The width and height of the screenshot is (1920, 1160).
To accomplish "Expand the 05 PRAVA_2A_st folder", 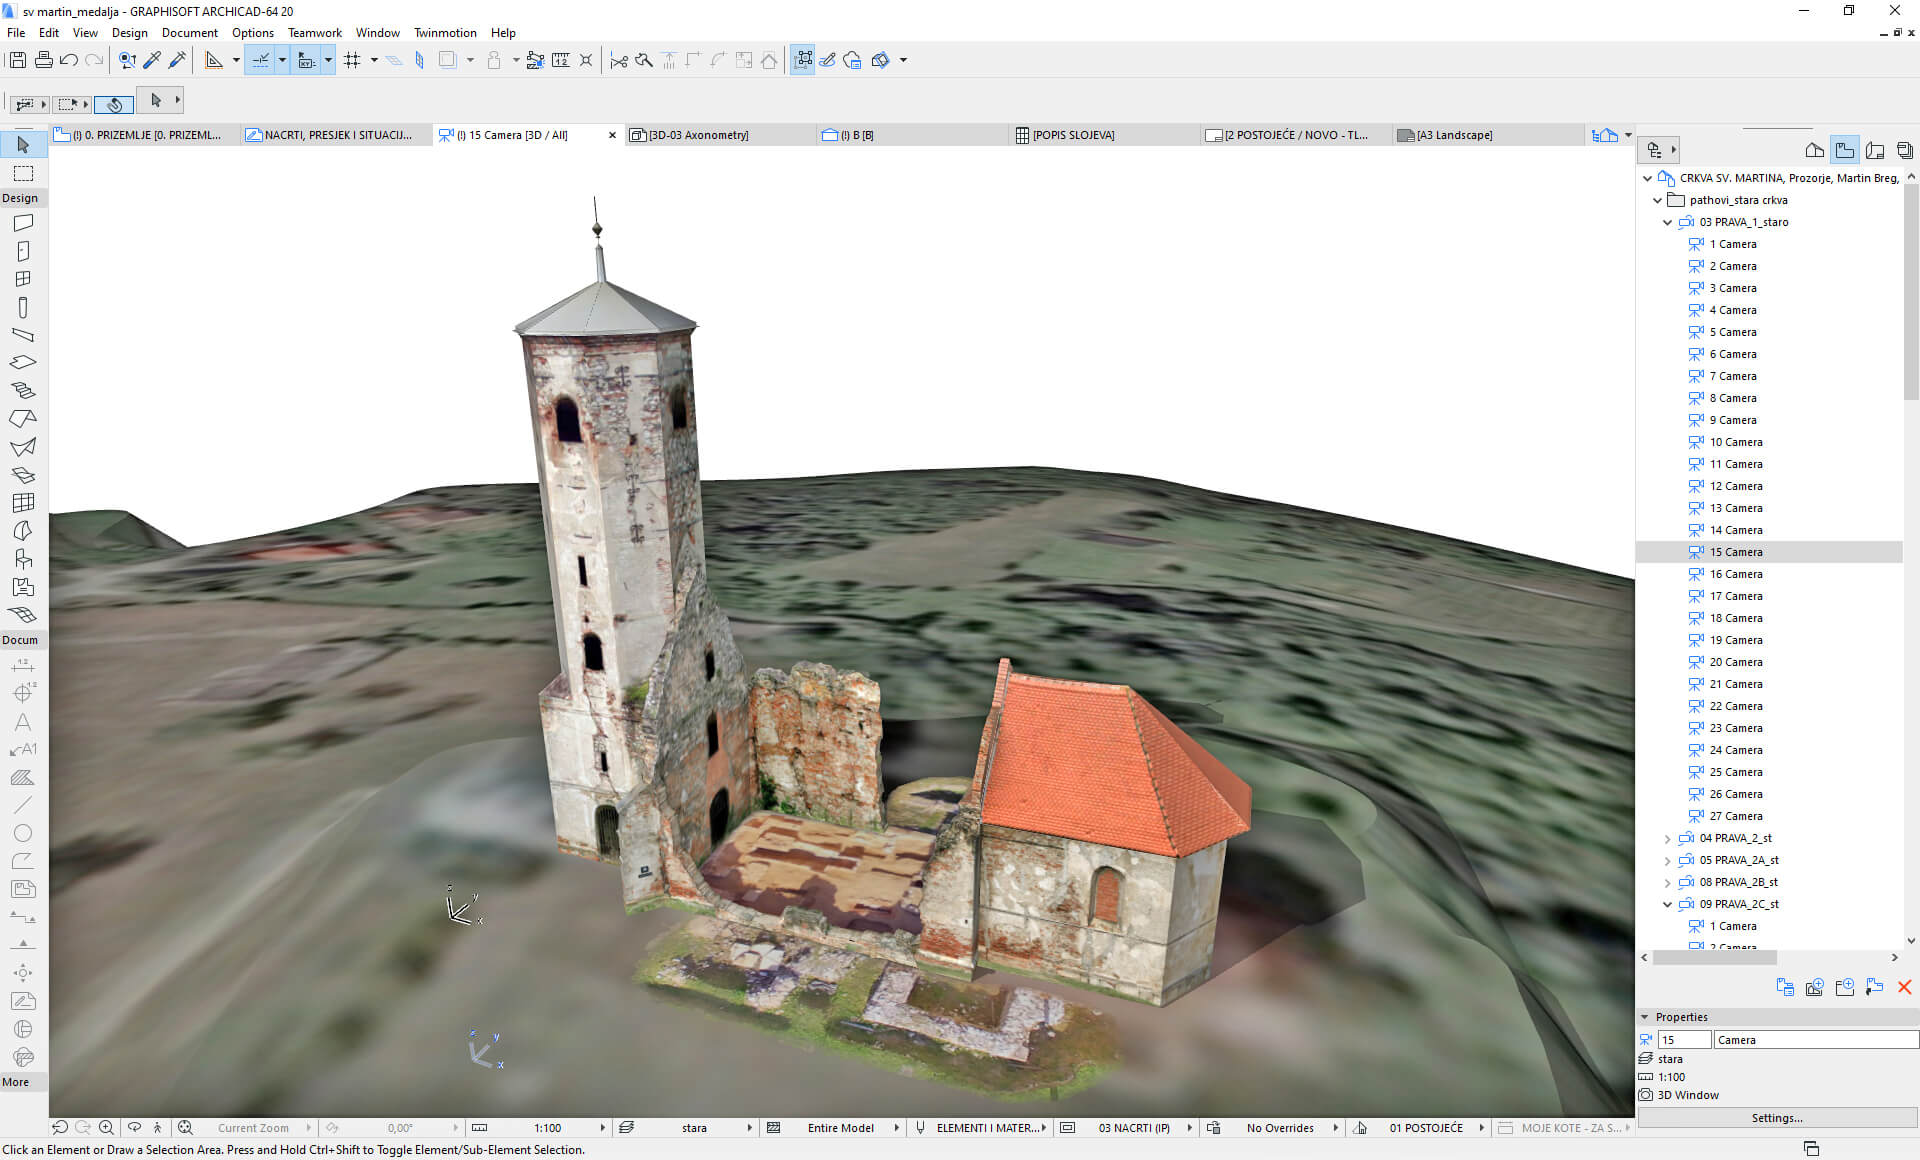I will pos(1667,860).
